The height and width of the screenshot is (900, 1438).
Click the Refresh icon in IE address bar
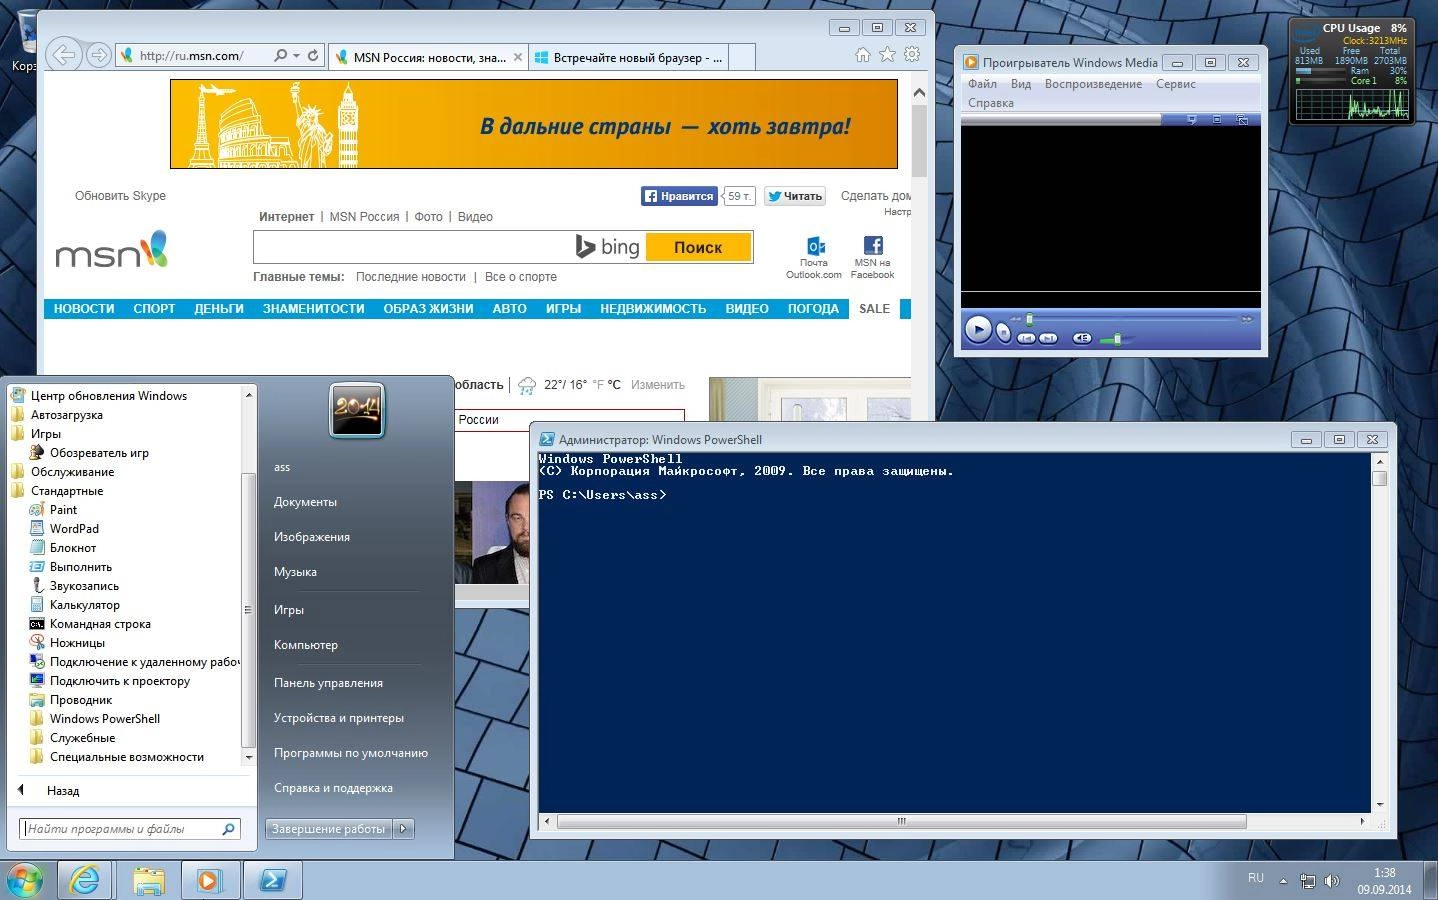click(313, 56)
